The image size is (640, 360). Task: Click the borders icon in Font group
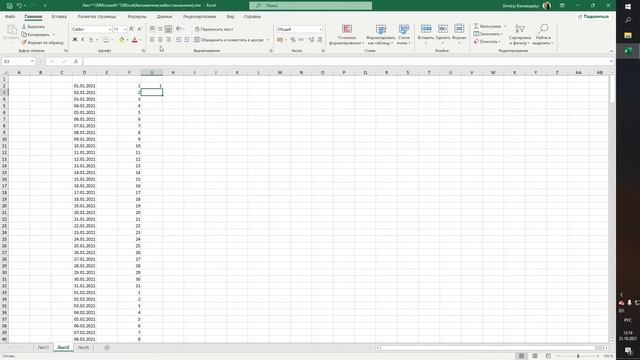(106, 40)
